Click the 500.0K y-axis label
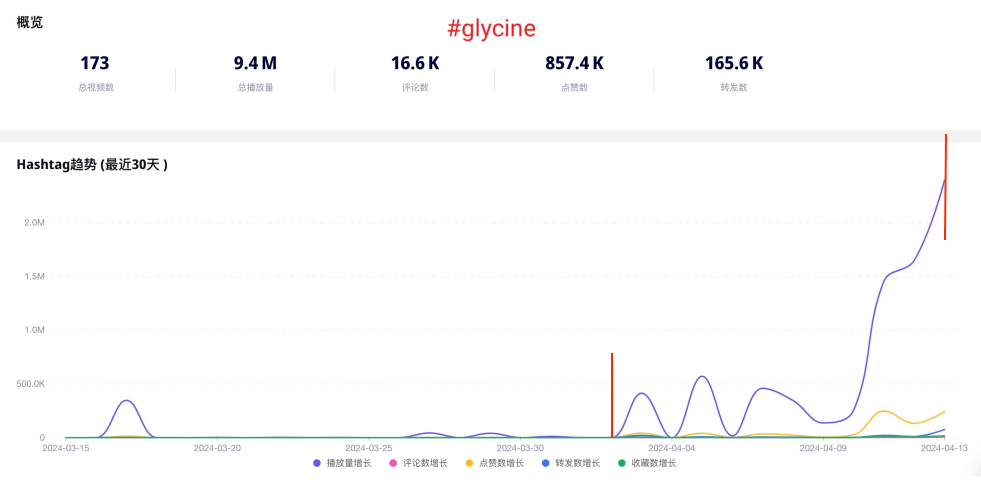This screenshot has width=981, height=490. click(x=28, y=383)
